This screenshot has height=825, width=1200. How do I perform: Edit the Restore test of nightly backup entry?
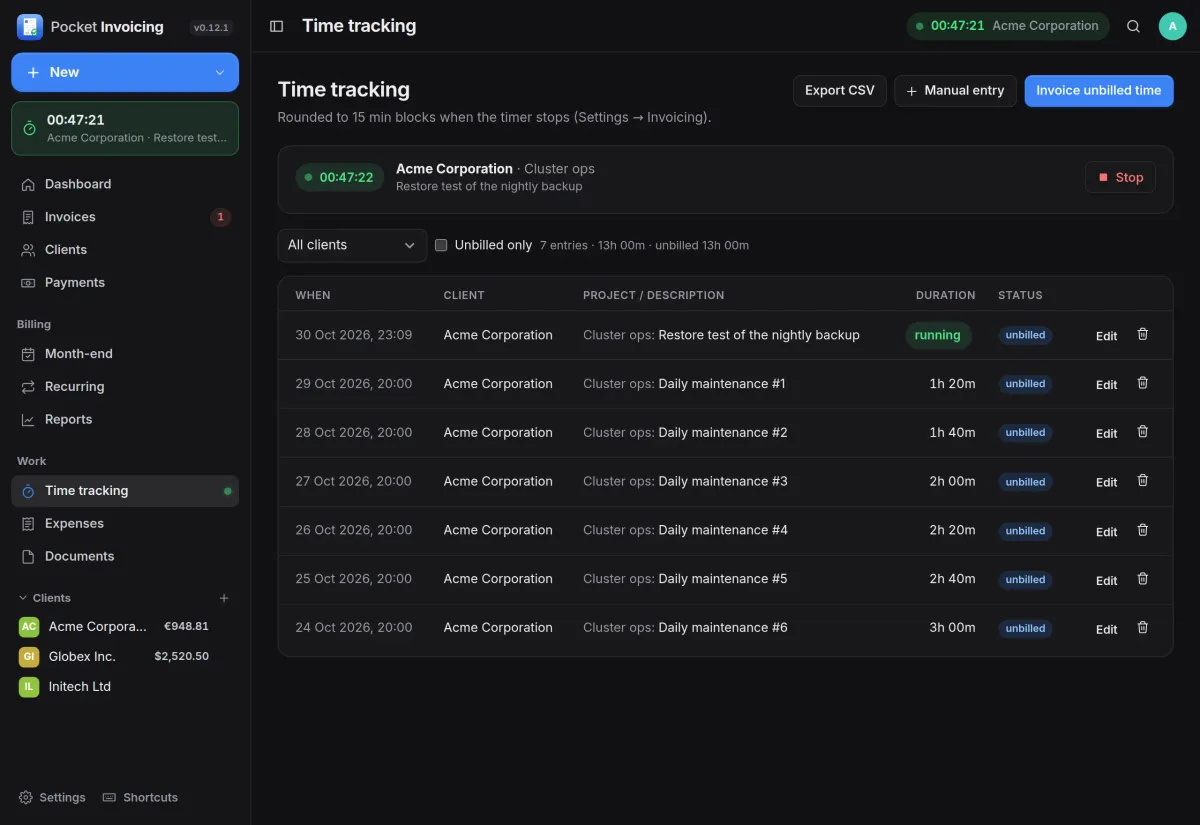(x=1106, y=336)
